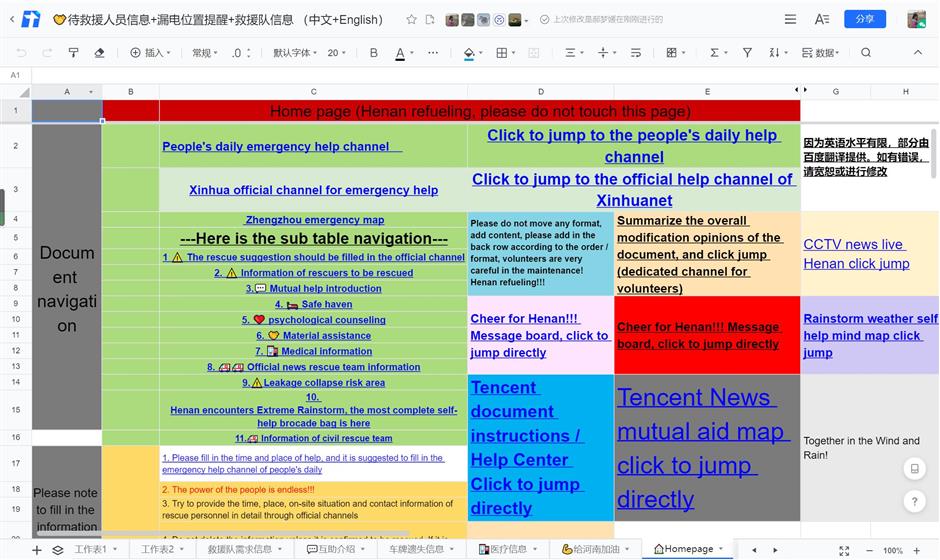Open the Zhengzhou emergency map link

click(x=314, y=220)
